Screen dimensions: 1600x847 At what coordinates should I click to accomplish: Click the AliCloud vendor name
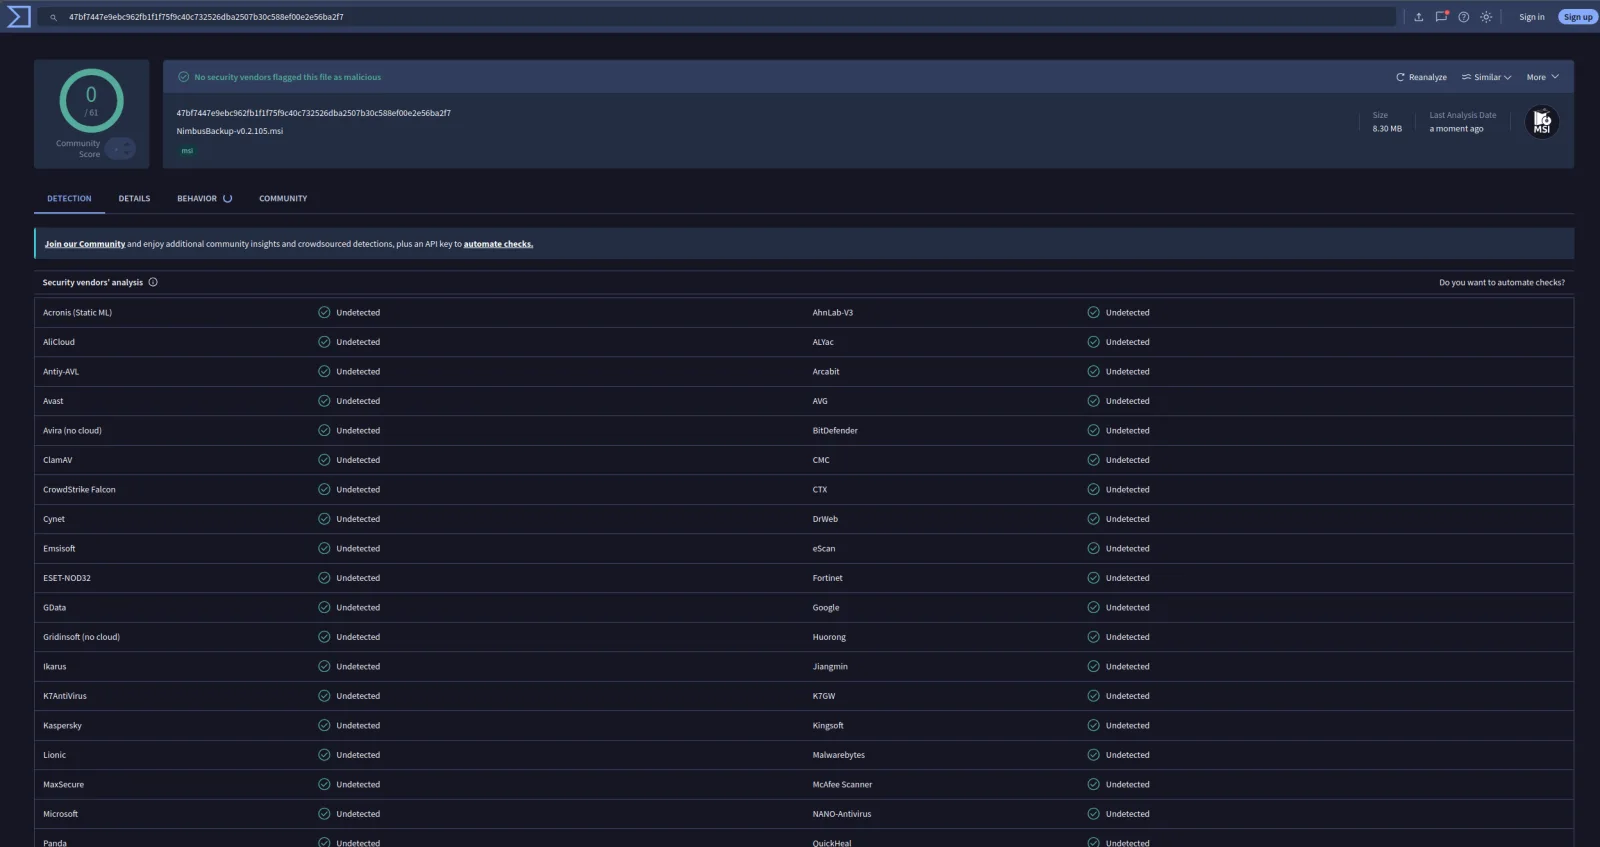click(x=59, y=342)
